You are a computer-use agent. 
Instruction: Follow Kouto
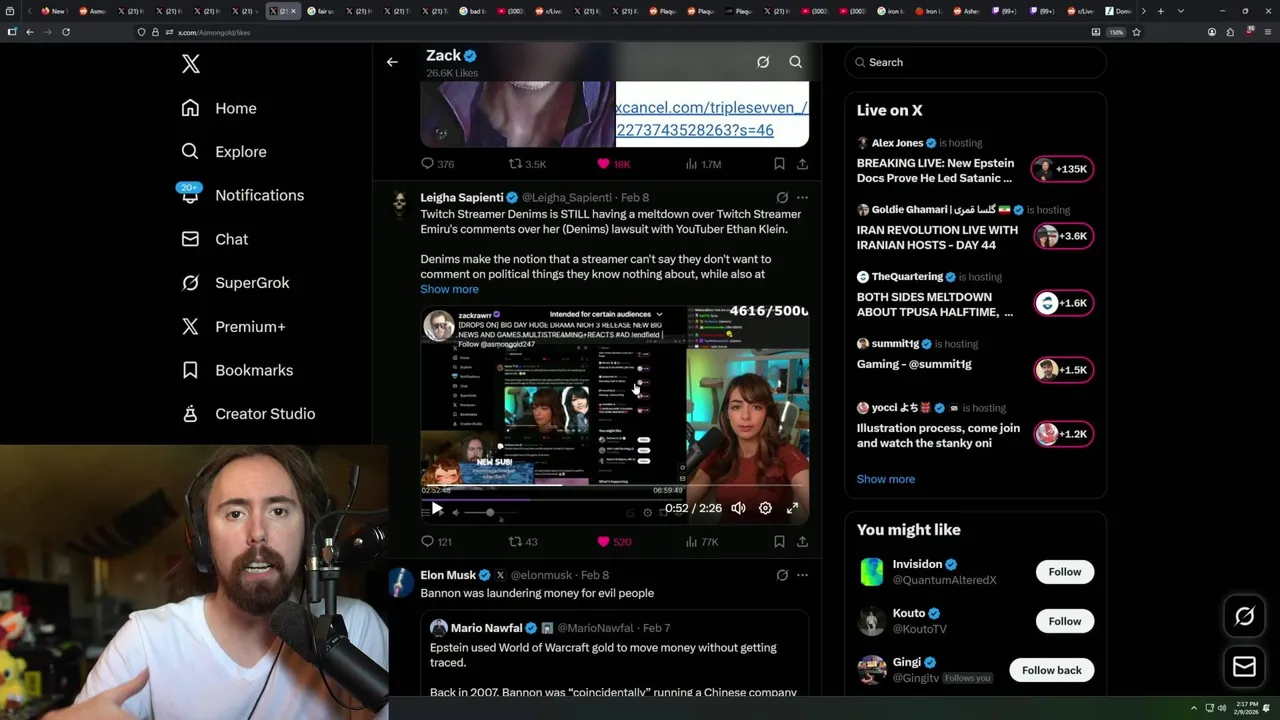click(x=1065, y=621)
